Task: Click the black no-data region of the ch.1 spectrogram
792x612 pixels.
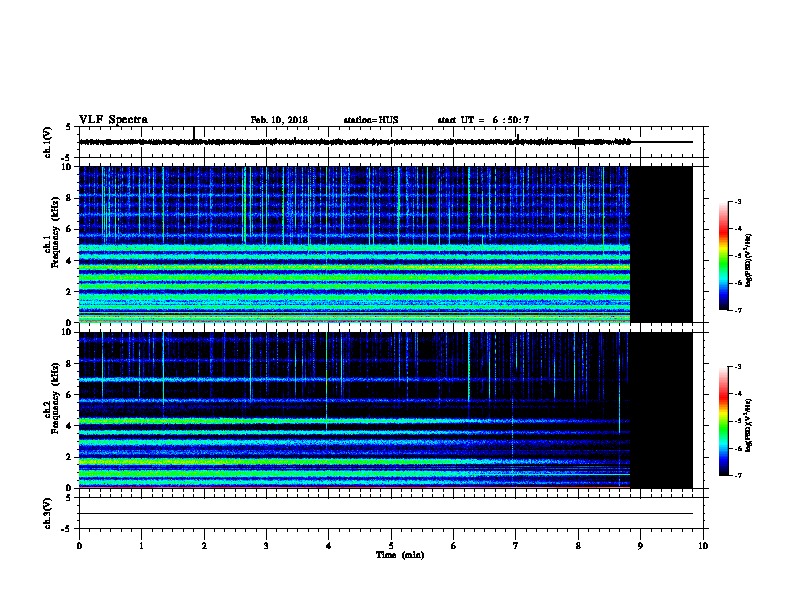Action: [661, 244]
